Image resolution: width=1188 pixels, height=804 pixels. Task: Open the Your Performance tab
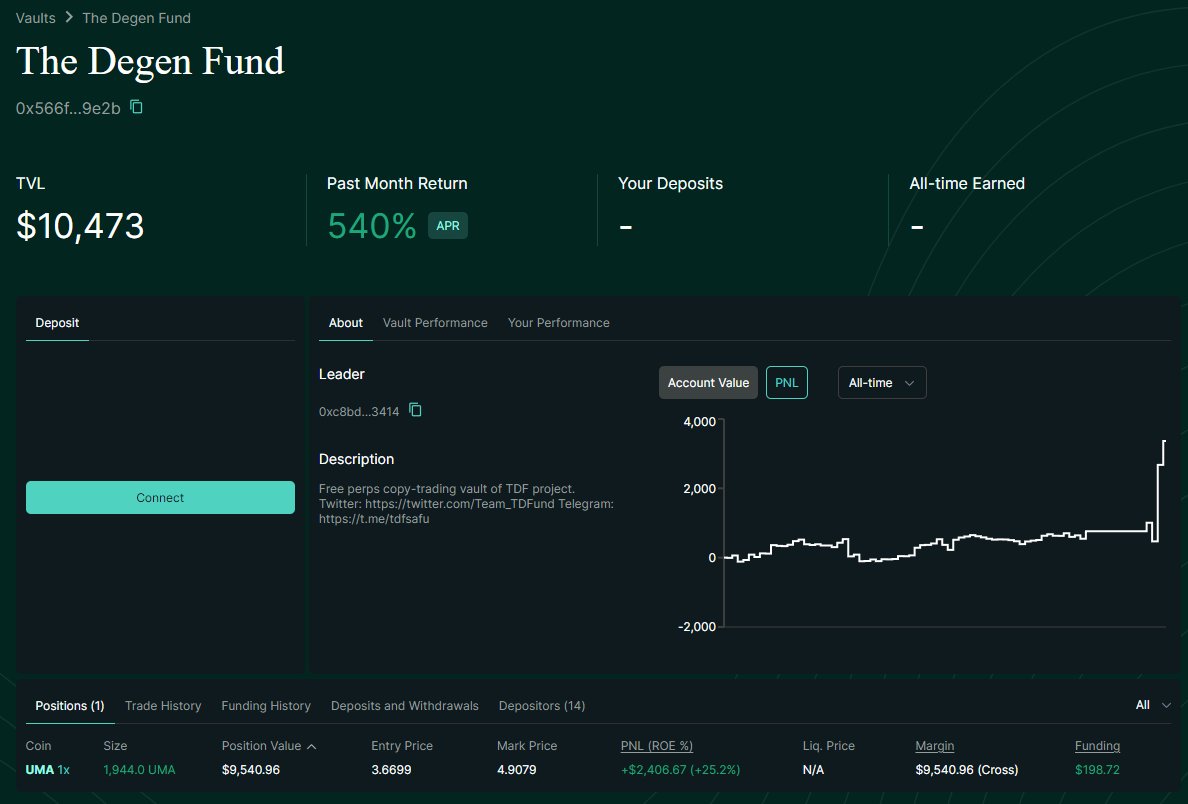pos(558,322)
